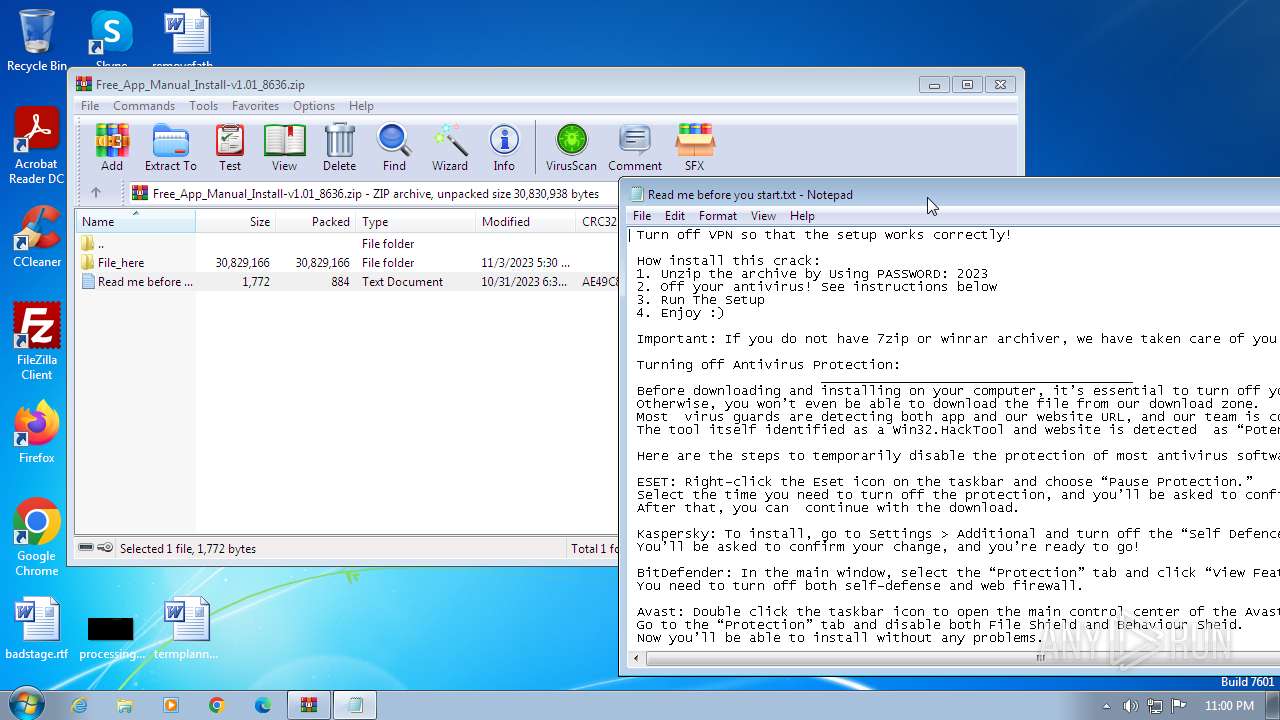Viewport: 1280px width, 720px height.
Task: Open Notepad Help menu
Action: coord(802,216)
